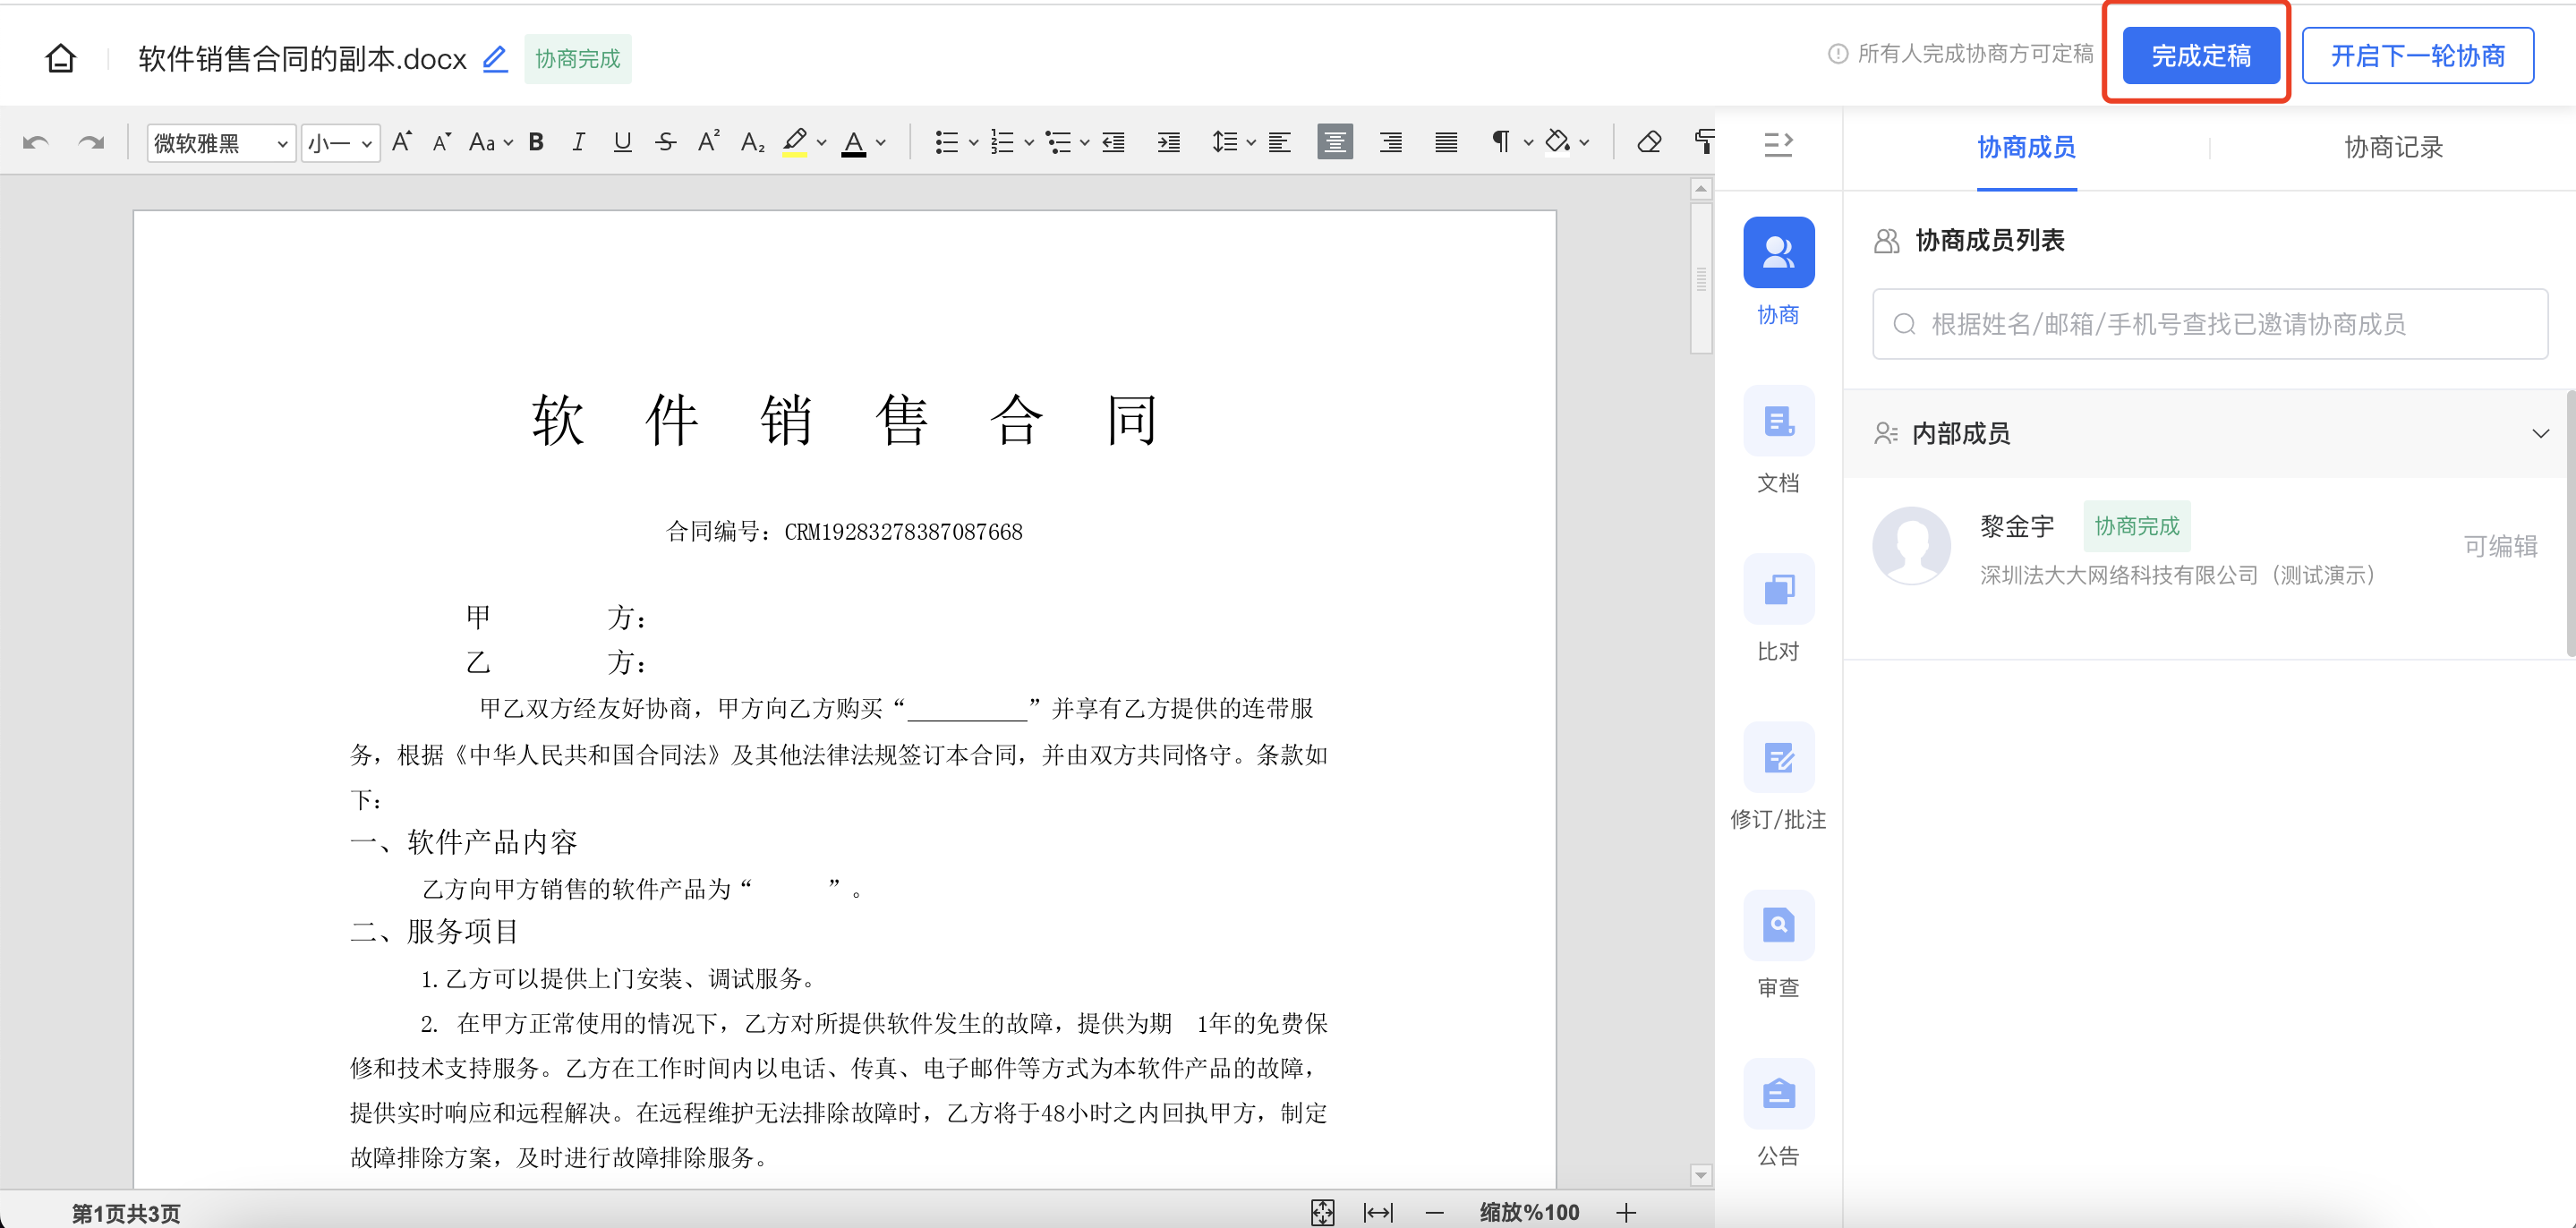Toggle full page fit icon

click(x=1322, y=1212)
